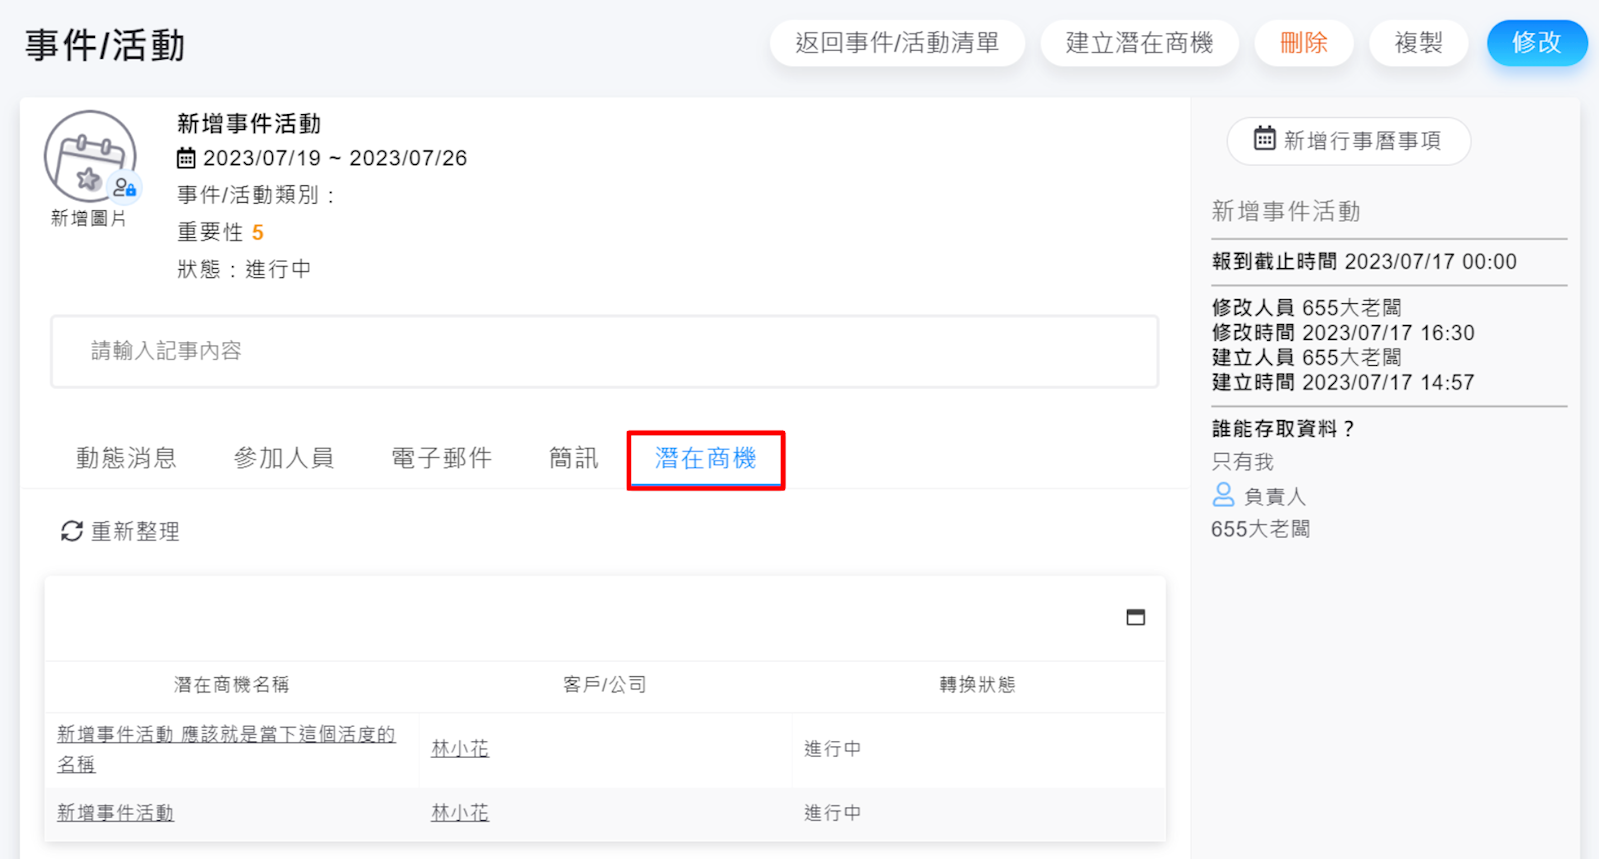The width and height of the screenshot is (1599, 859).
Task: Click the event calendar avatar image
Action: click(89, 157)
